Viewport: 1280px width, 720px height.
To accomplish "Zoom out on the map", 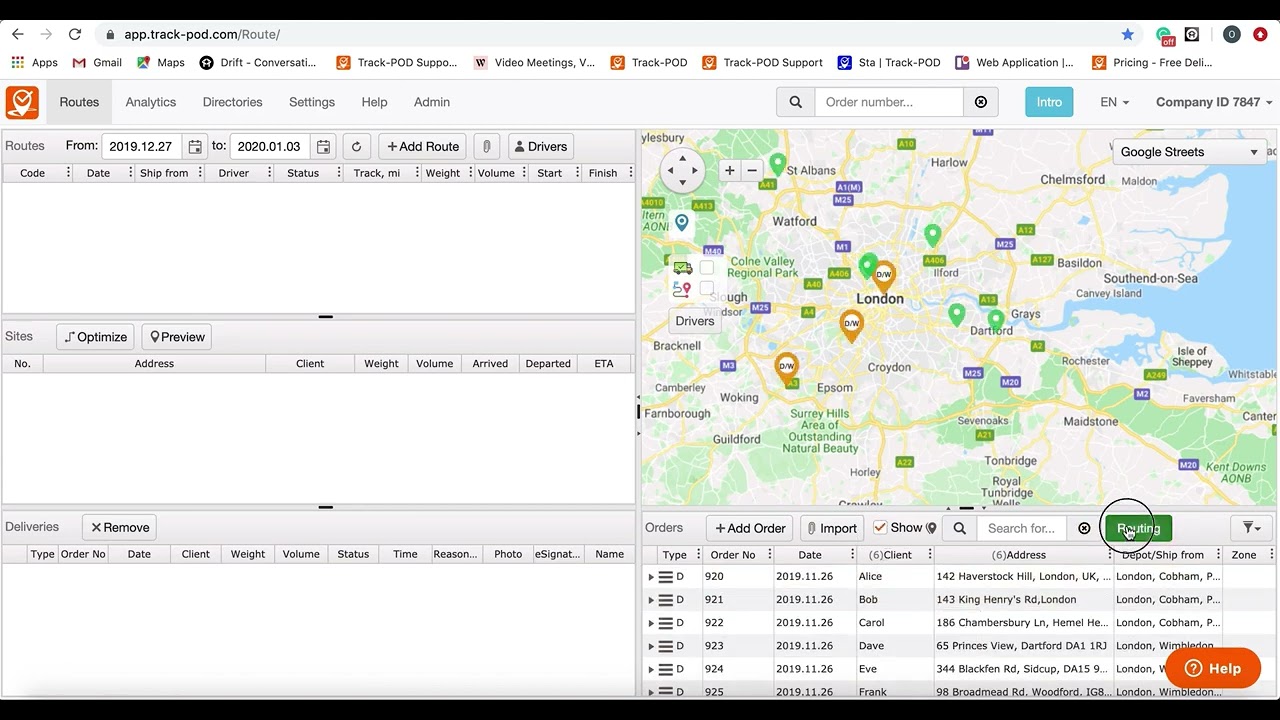I will pyautogui.click(x=752, y=171).
